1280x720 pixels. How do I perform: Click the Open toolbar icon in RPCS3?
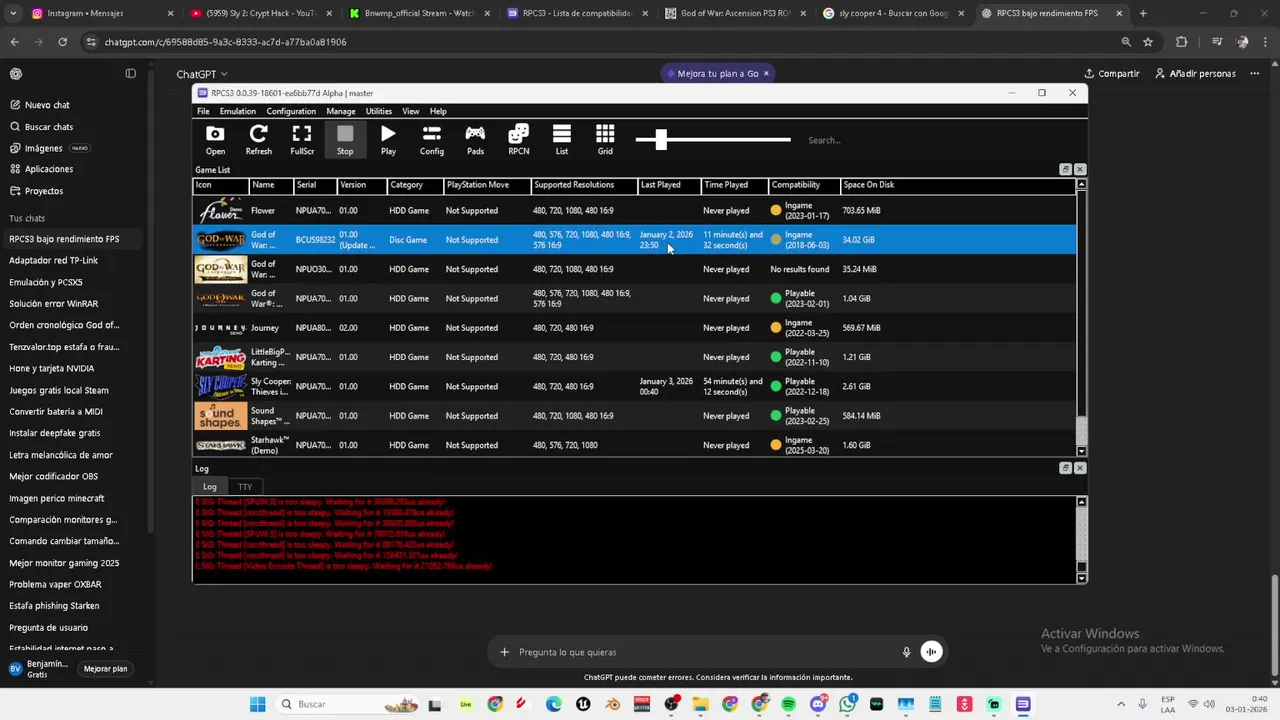coord(215,140)
